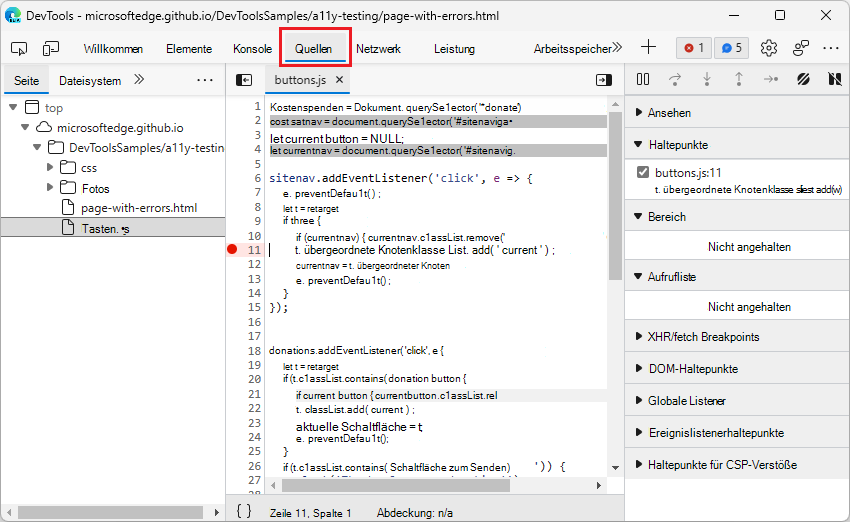Select the microsoftedge.github.io domain label
Viewport: 850px width, 522px height.
point(120,128)
